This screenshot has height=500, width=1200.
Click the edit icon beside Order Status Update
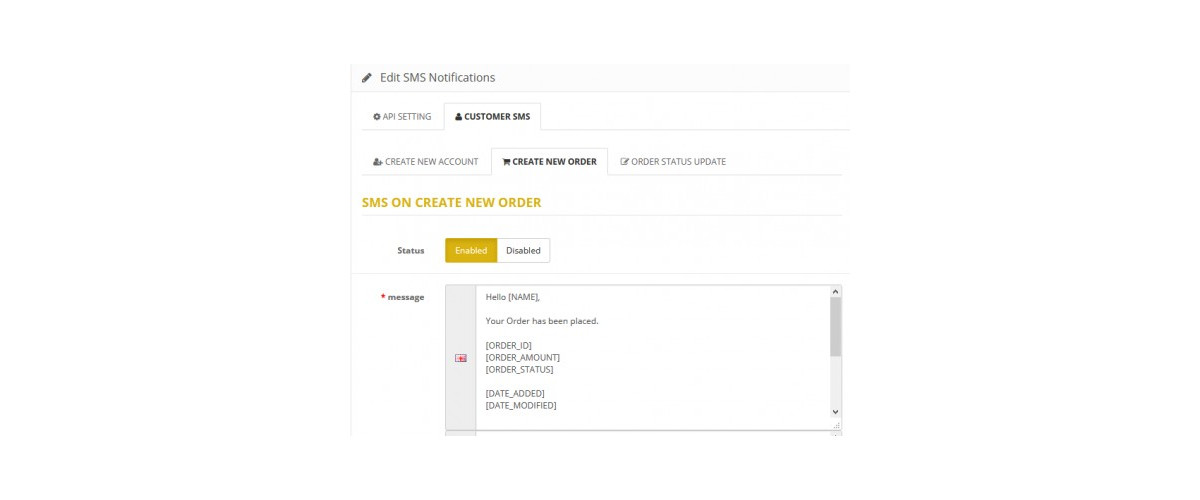click(625, 162)
